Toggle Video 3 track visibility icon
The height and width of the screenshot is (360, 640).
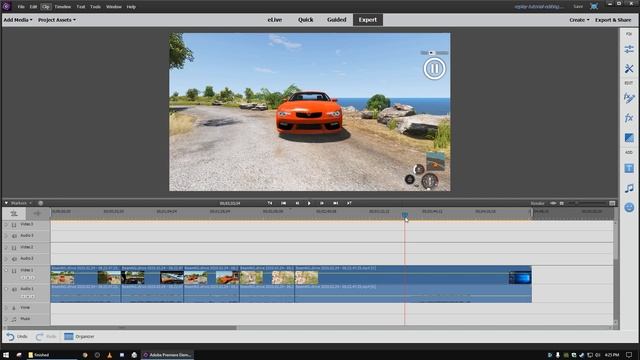[14, 224]
